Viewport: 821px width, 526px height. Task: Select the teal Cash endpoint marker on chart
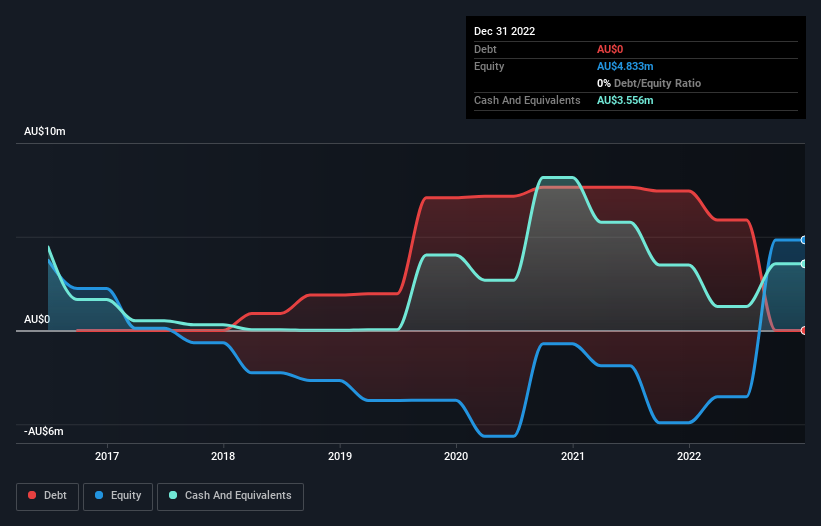pyautogui.click(x=804, y=264)
